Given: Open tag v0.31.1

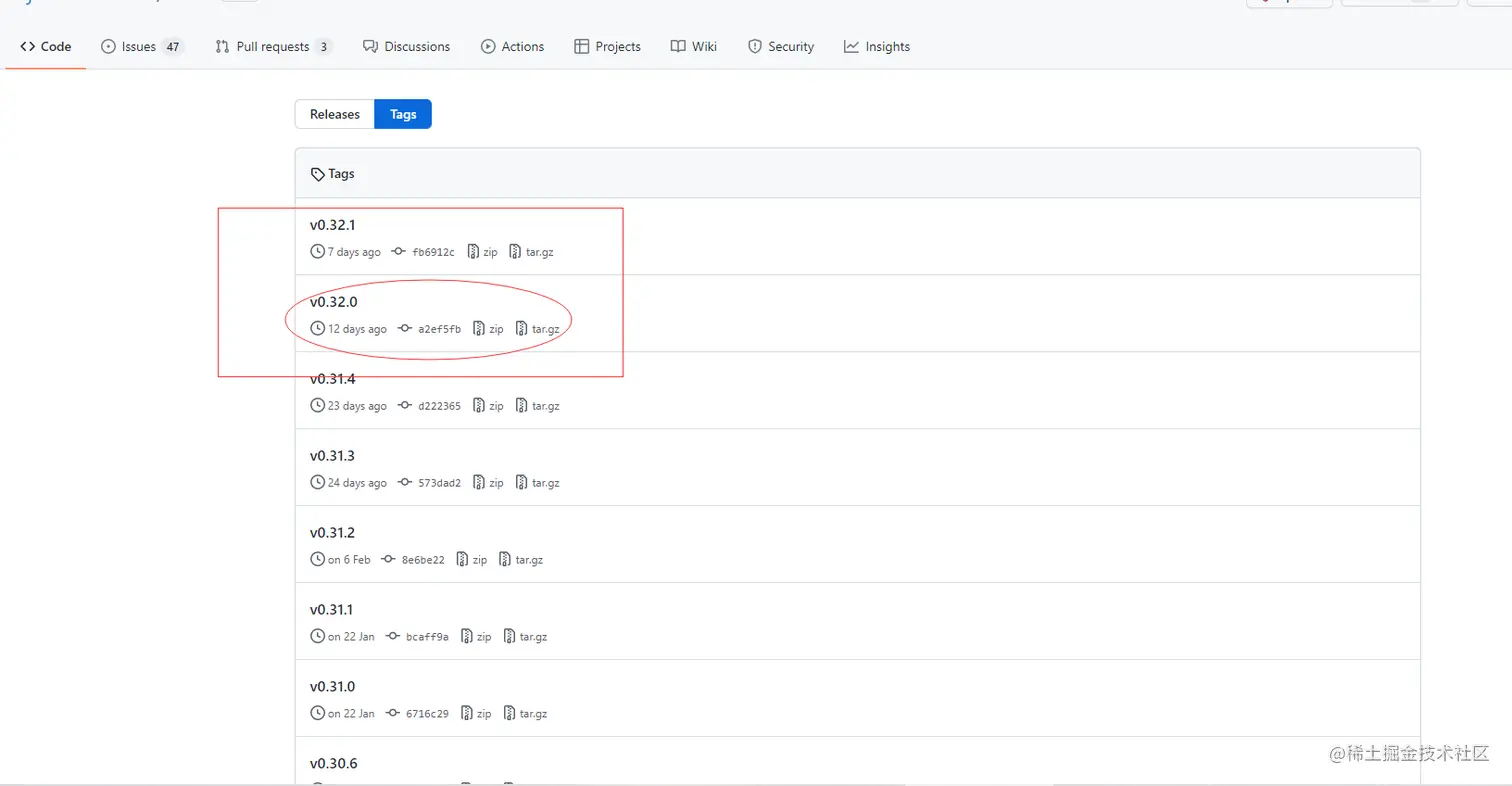Looking at the screenshot, I should pyautogui.click(x=331, y=610).
